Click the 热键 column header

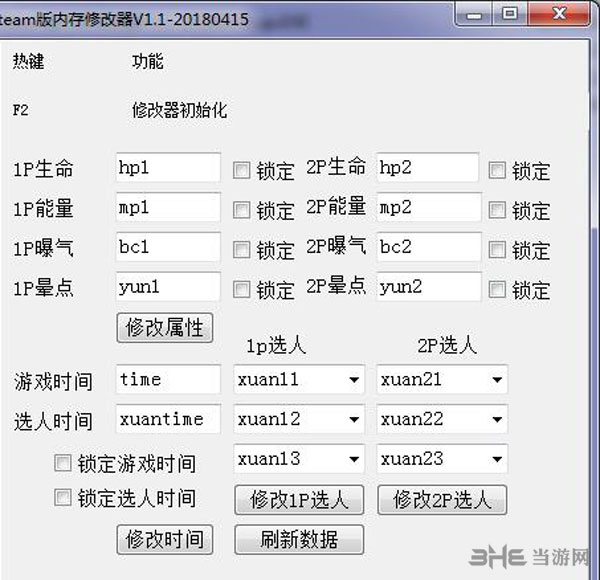pos(28,61)
